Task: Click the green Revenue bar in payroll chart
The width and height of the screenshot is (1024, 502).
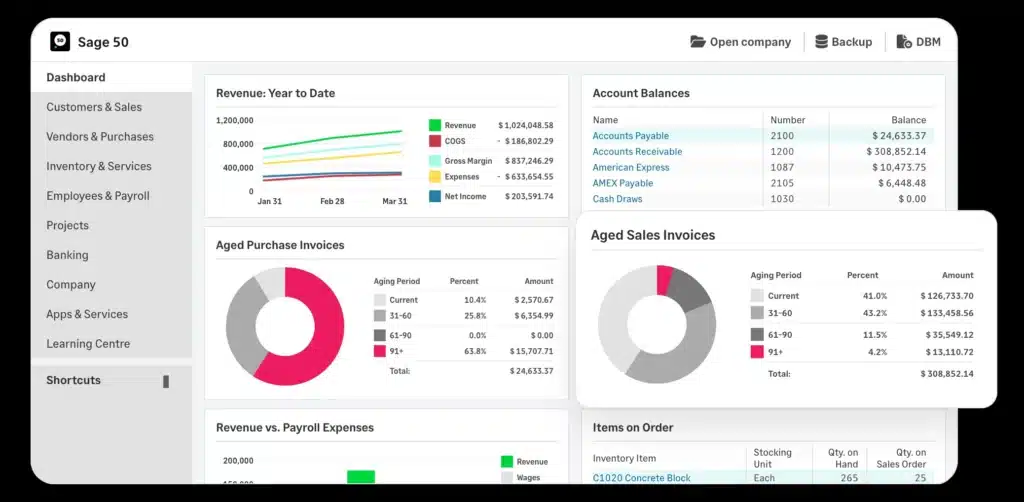Action: [x=360, y=477]
